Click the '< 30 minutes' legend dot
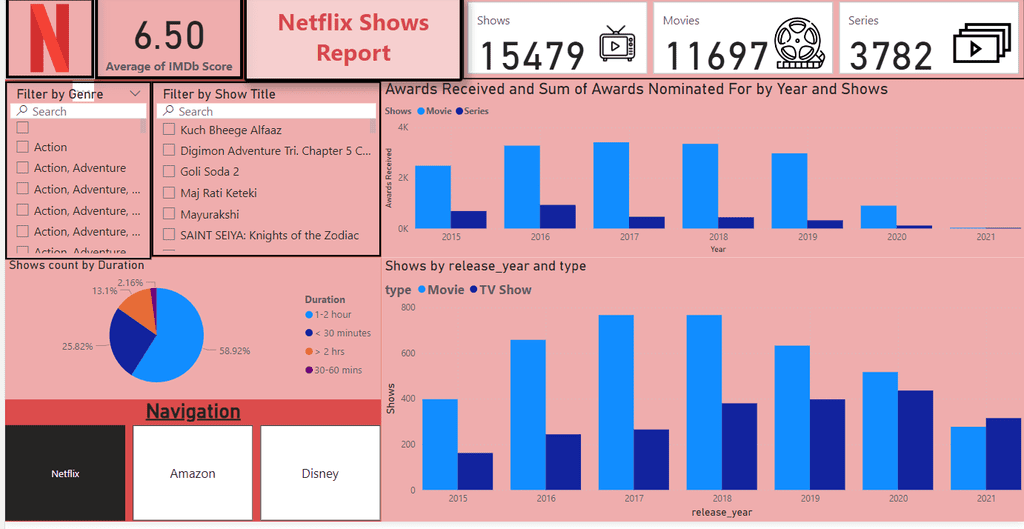Screen dimensions: 1024x529 [309, 333]
